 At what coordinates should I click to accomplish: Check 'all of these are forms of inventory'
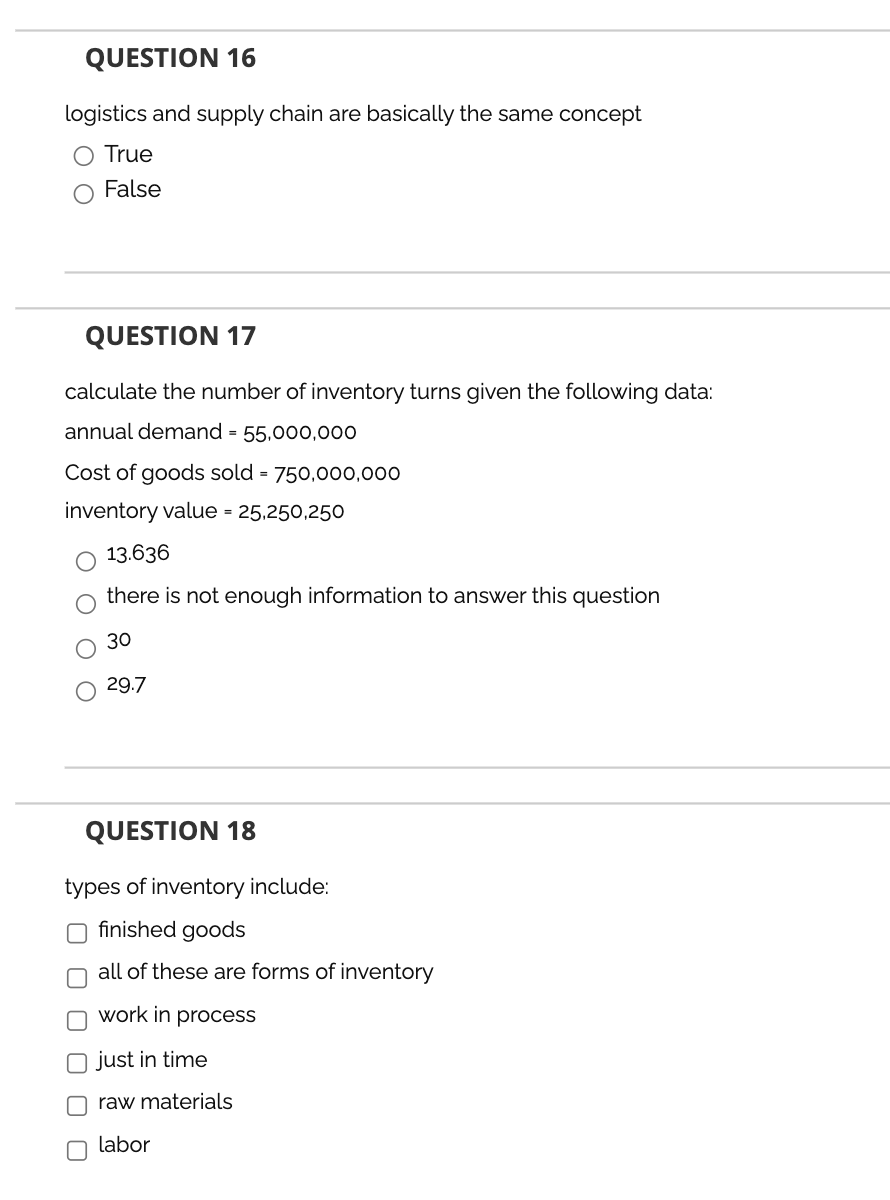point(76,977)
